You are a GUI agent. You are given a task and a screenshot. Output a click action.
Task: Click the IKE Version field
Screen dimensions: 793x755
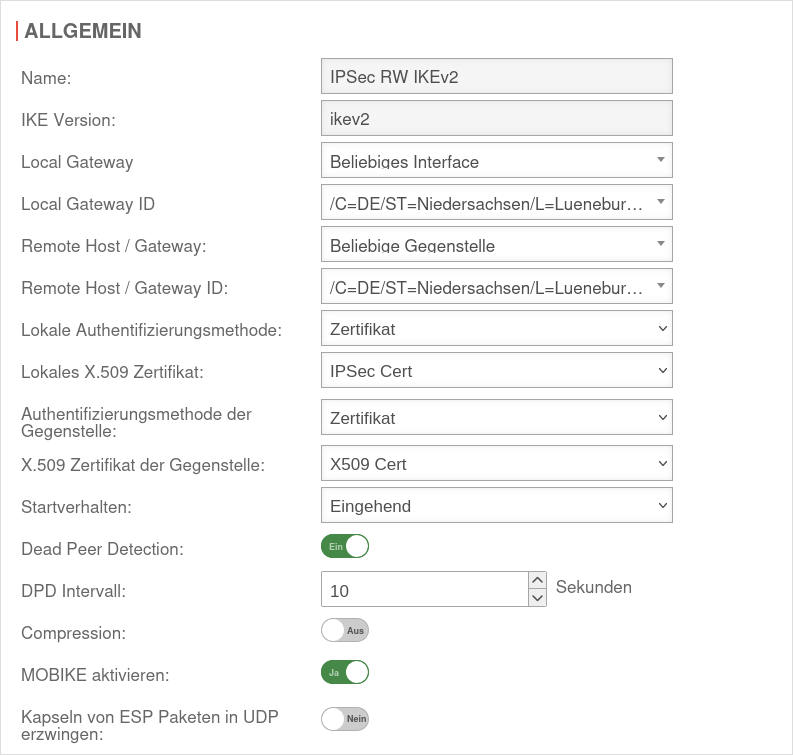click(496, 119)
